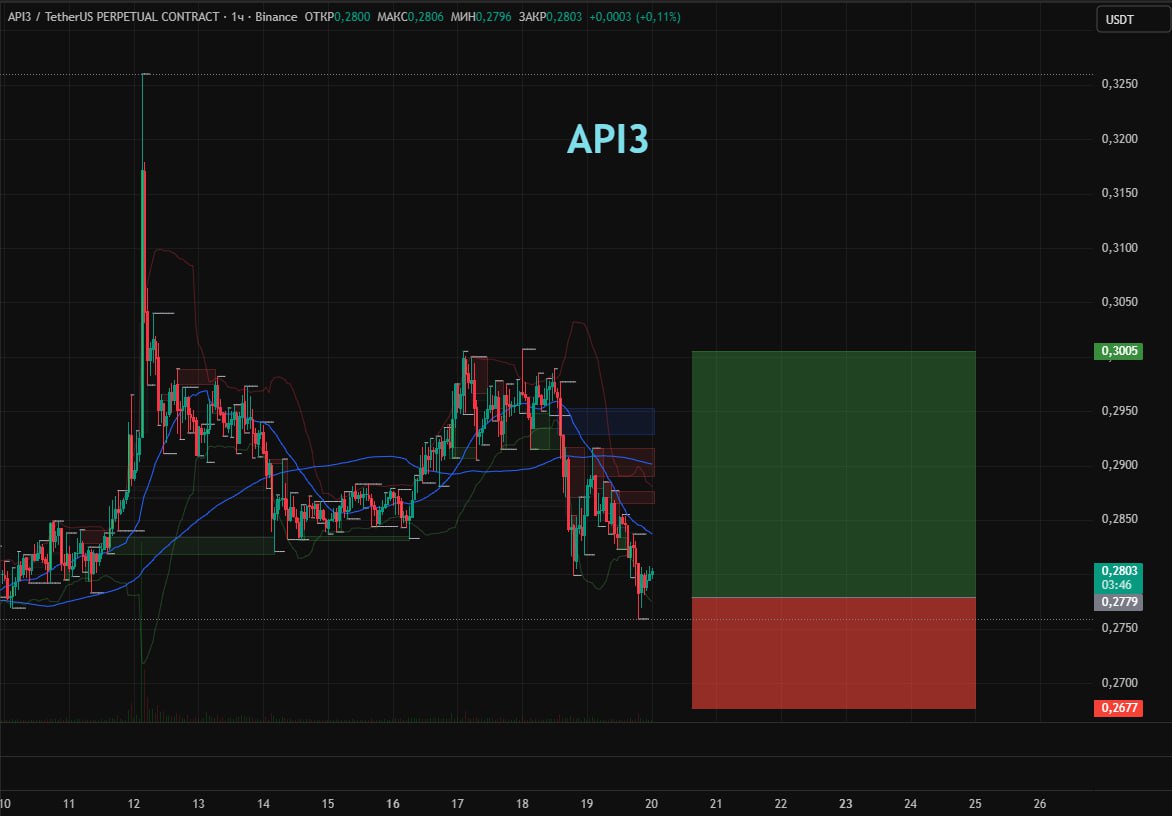Open the USDT currency selector
This screenshot has width=1172, height=816.
coord(1132,19)
